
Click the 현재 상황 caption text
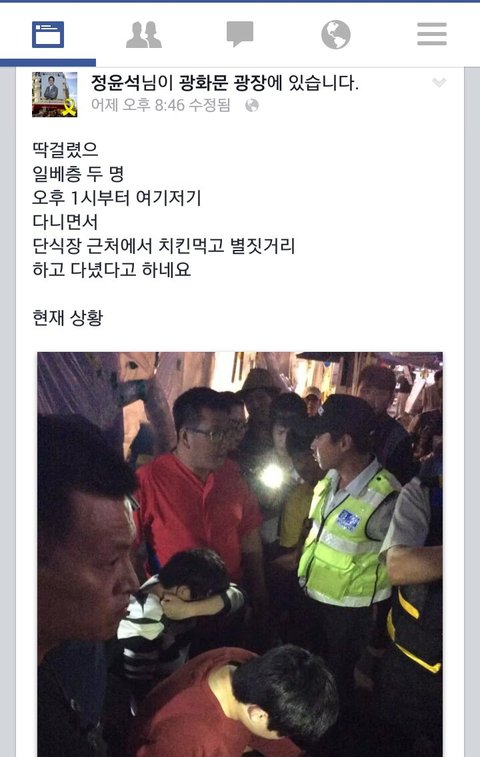click(x=68, y=318)
